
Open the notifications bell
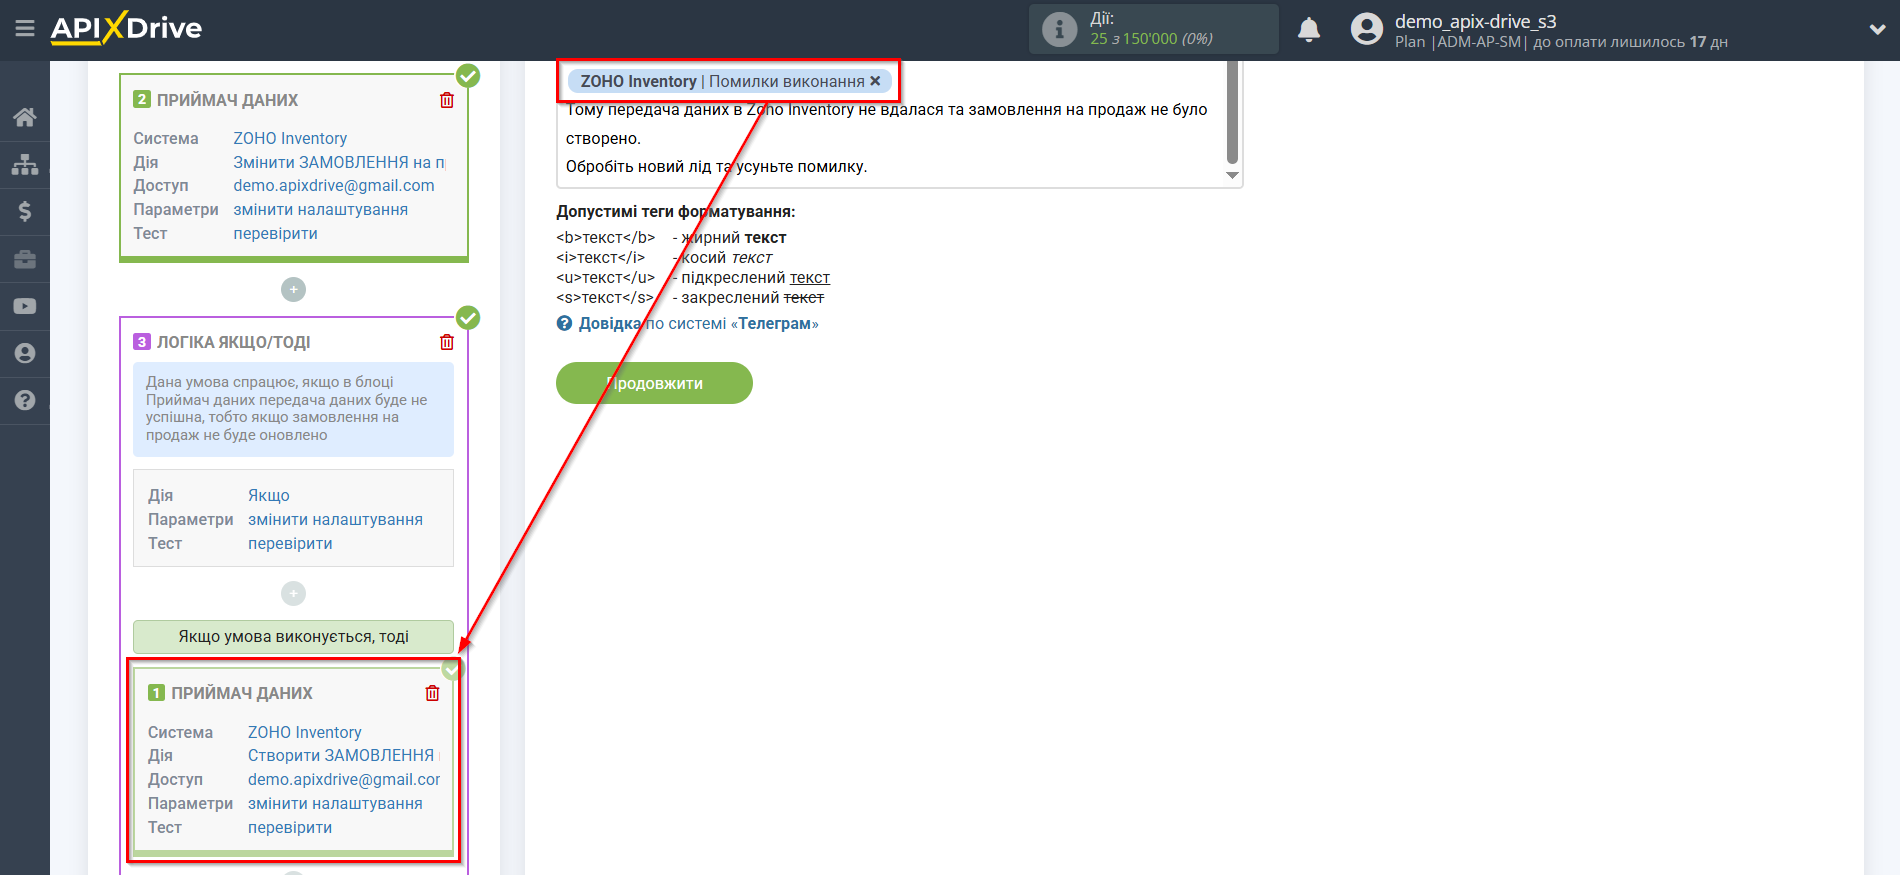click(1309, 30)
